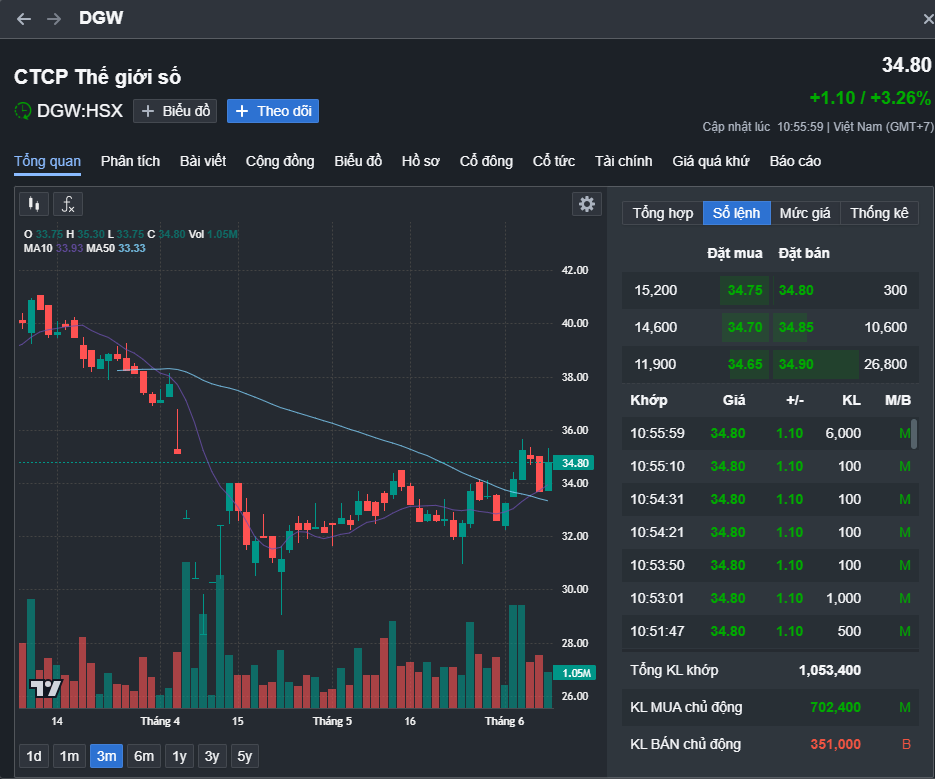Image resolution: width=935 pixels, height=779 pixels.
Task: Click the trades list scrollbar thumb
Action: [x=914, y=434]
